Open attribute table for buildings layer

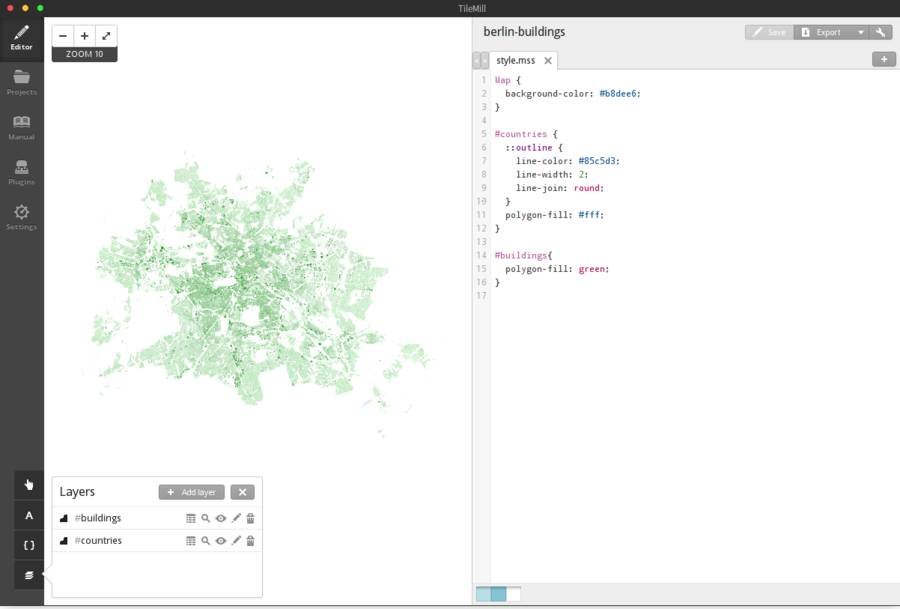(190, 518)
